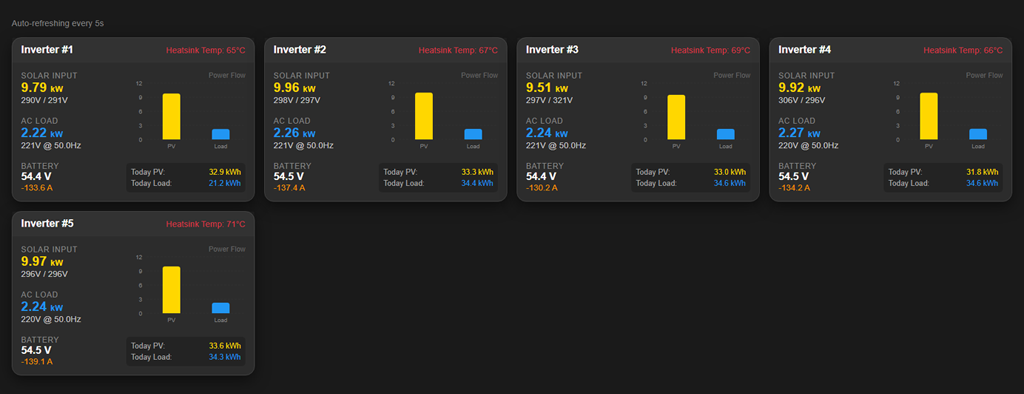Click the Inverter #2 card title
Viewport: 1024px width, 394px height.
300,50
